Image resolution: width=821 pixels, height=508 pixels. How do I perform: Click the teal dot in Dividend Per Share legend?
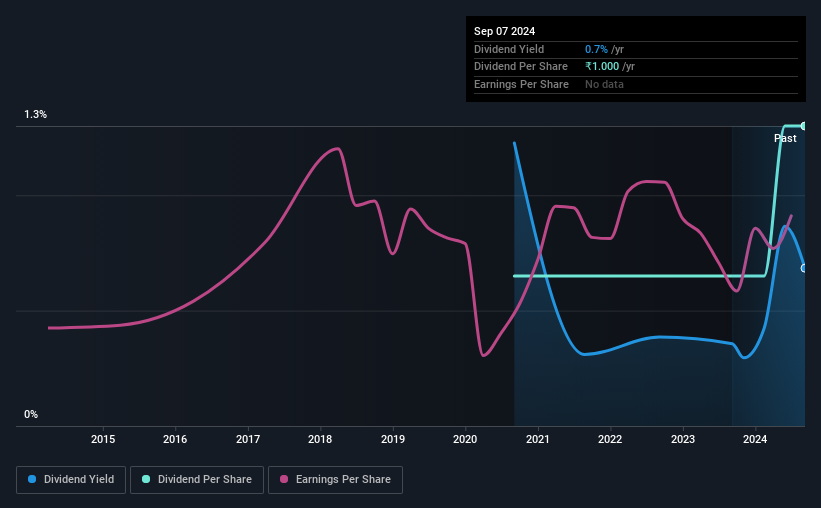point(146,480)
